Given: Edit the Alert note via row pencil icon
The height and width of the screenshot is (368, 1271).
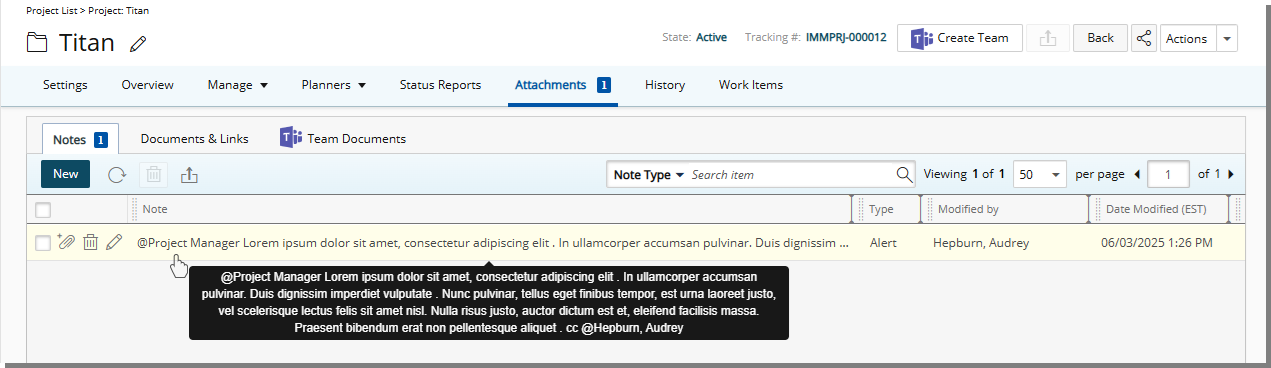Looking at the screenshot, I should coord(114,242).
